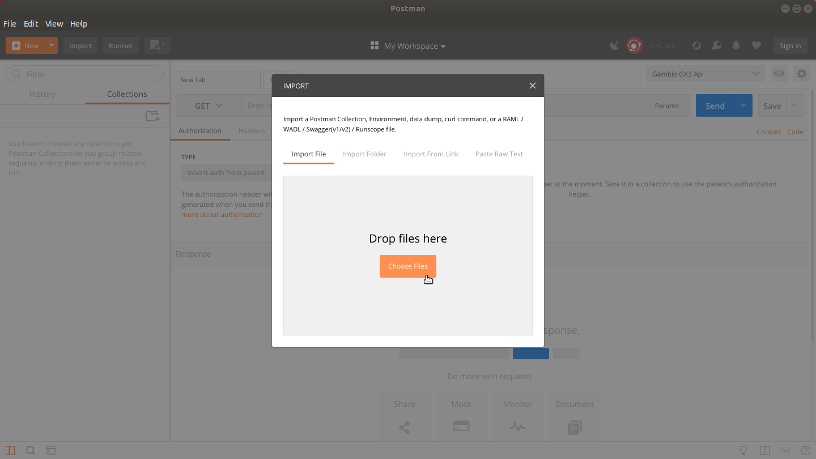
Task: Close the Import dialog
Action: [532, 86]
